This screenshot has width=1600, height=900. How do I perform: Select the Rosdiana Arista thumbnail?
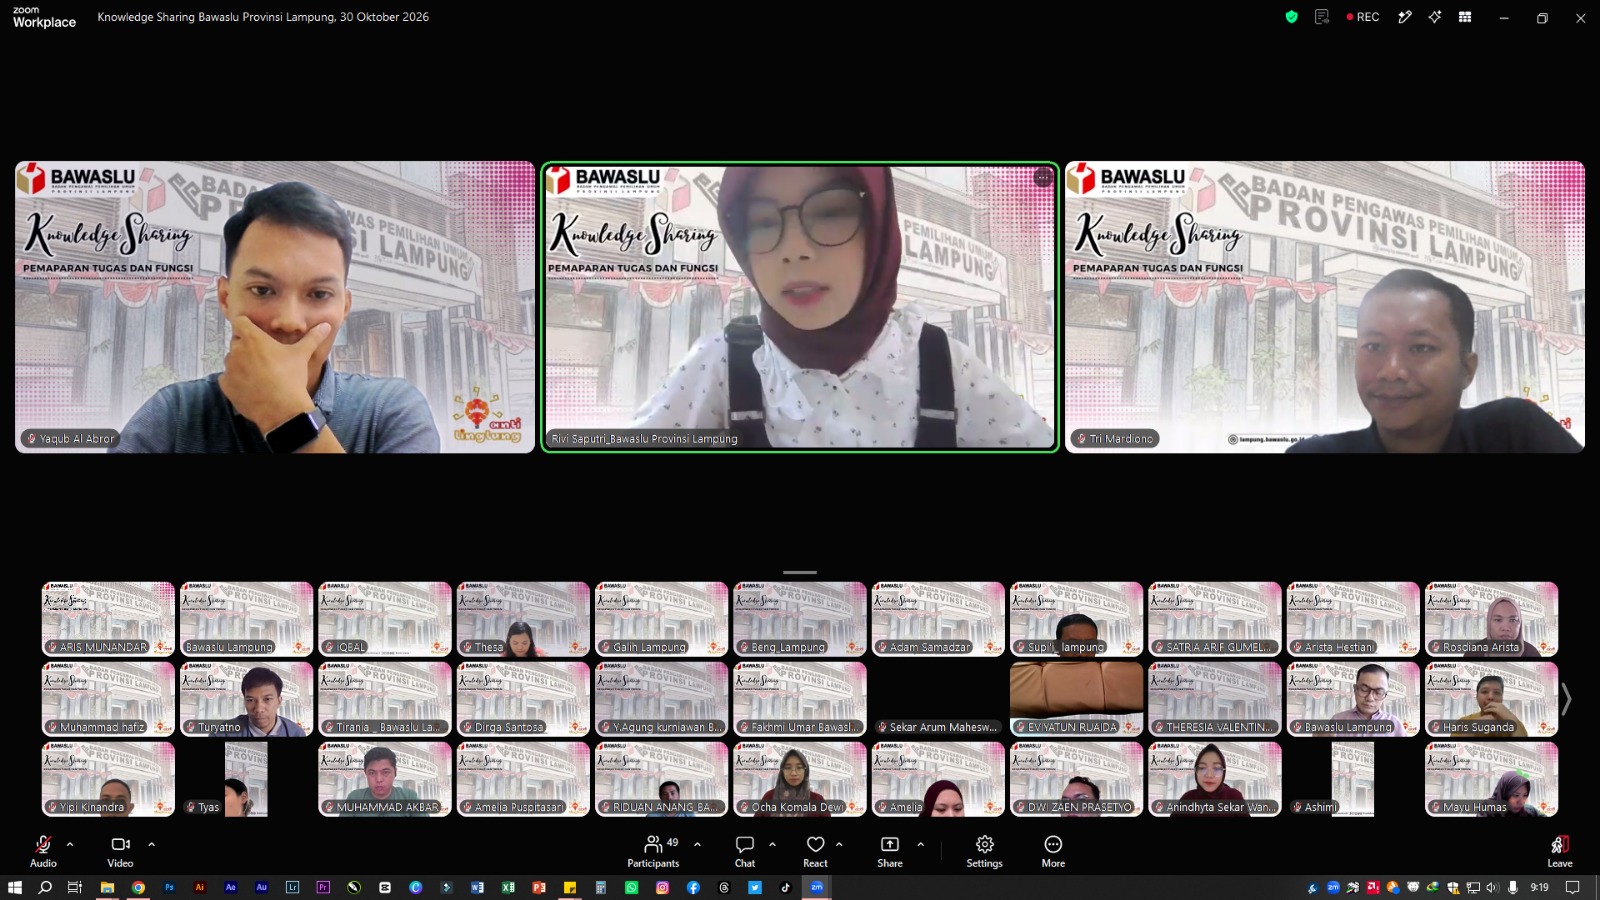click(1491, 619)
